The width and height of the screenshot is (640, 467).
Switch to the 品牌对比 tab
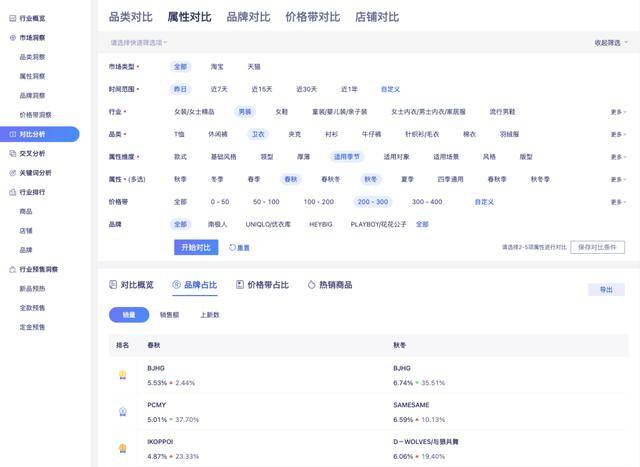coord(248,17)
